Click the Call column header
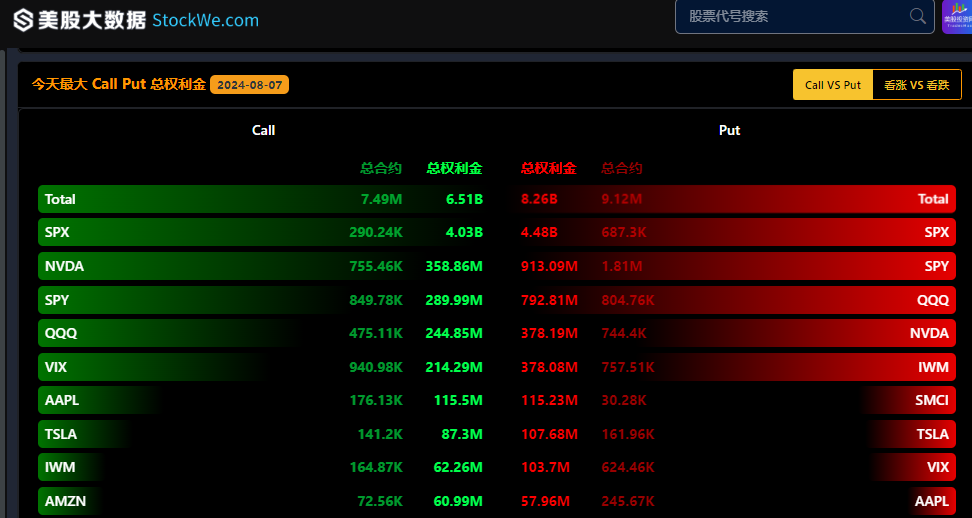 click(x=263, y=130)
